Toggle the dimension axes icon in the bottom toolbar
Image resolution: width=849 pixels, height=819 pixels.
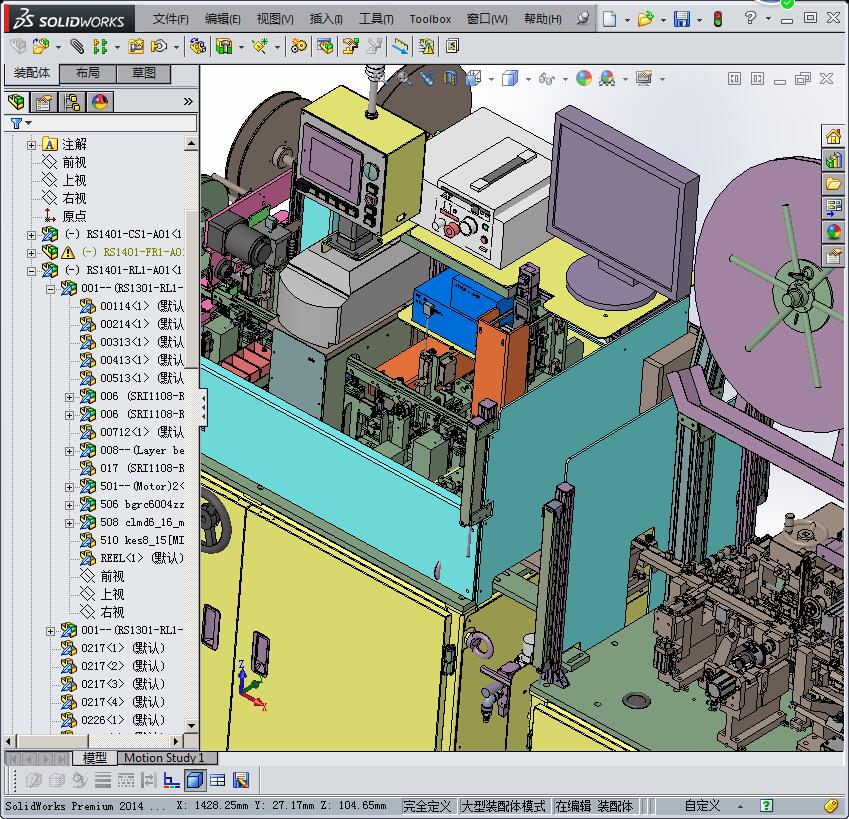pyautogui.click(x=172, y=780)
